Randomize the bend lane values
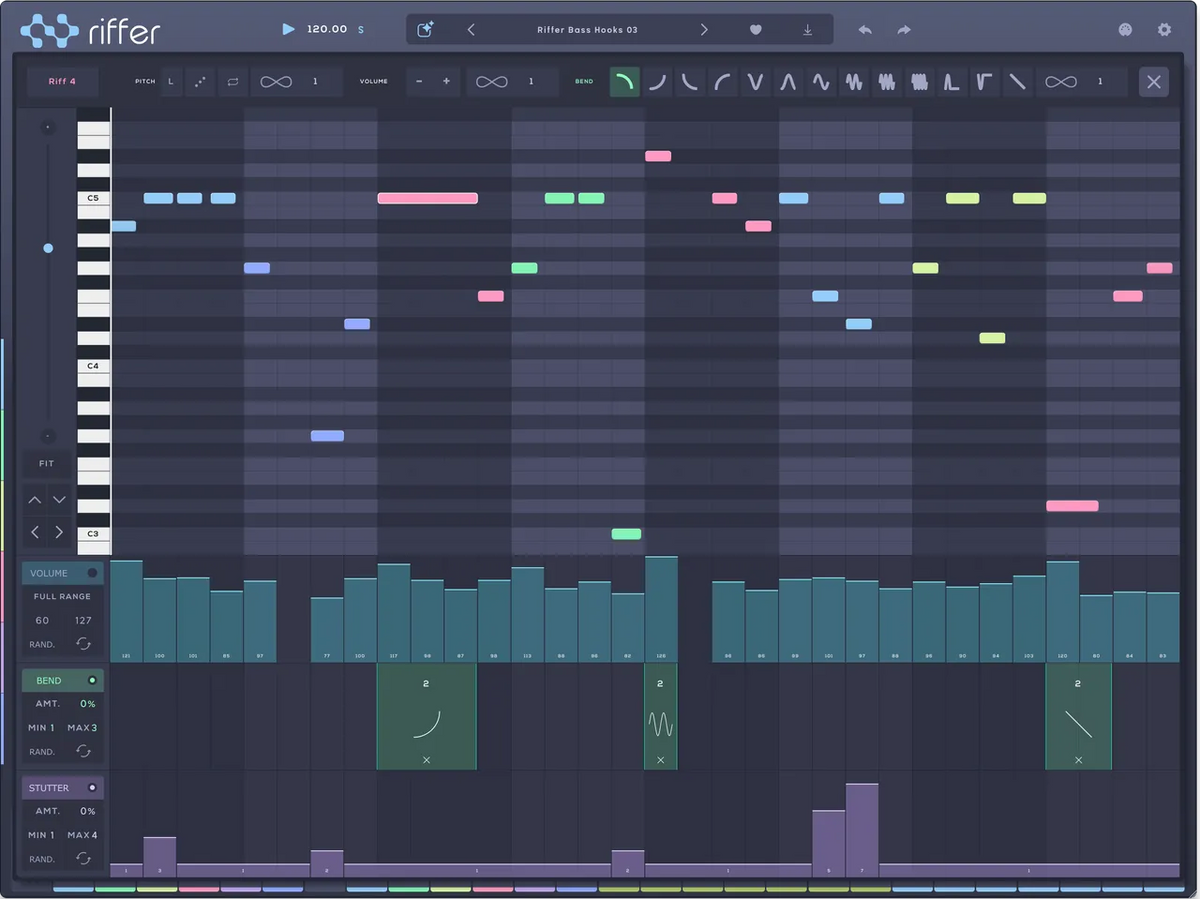 84,751
